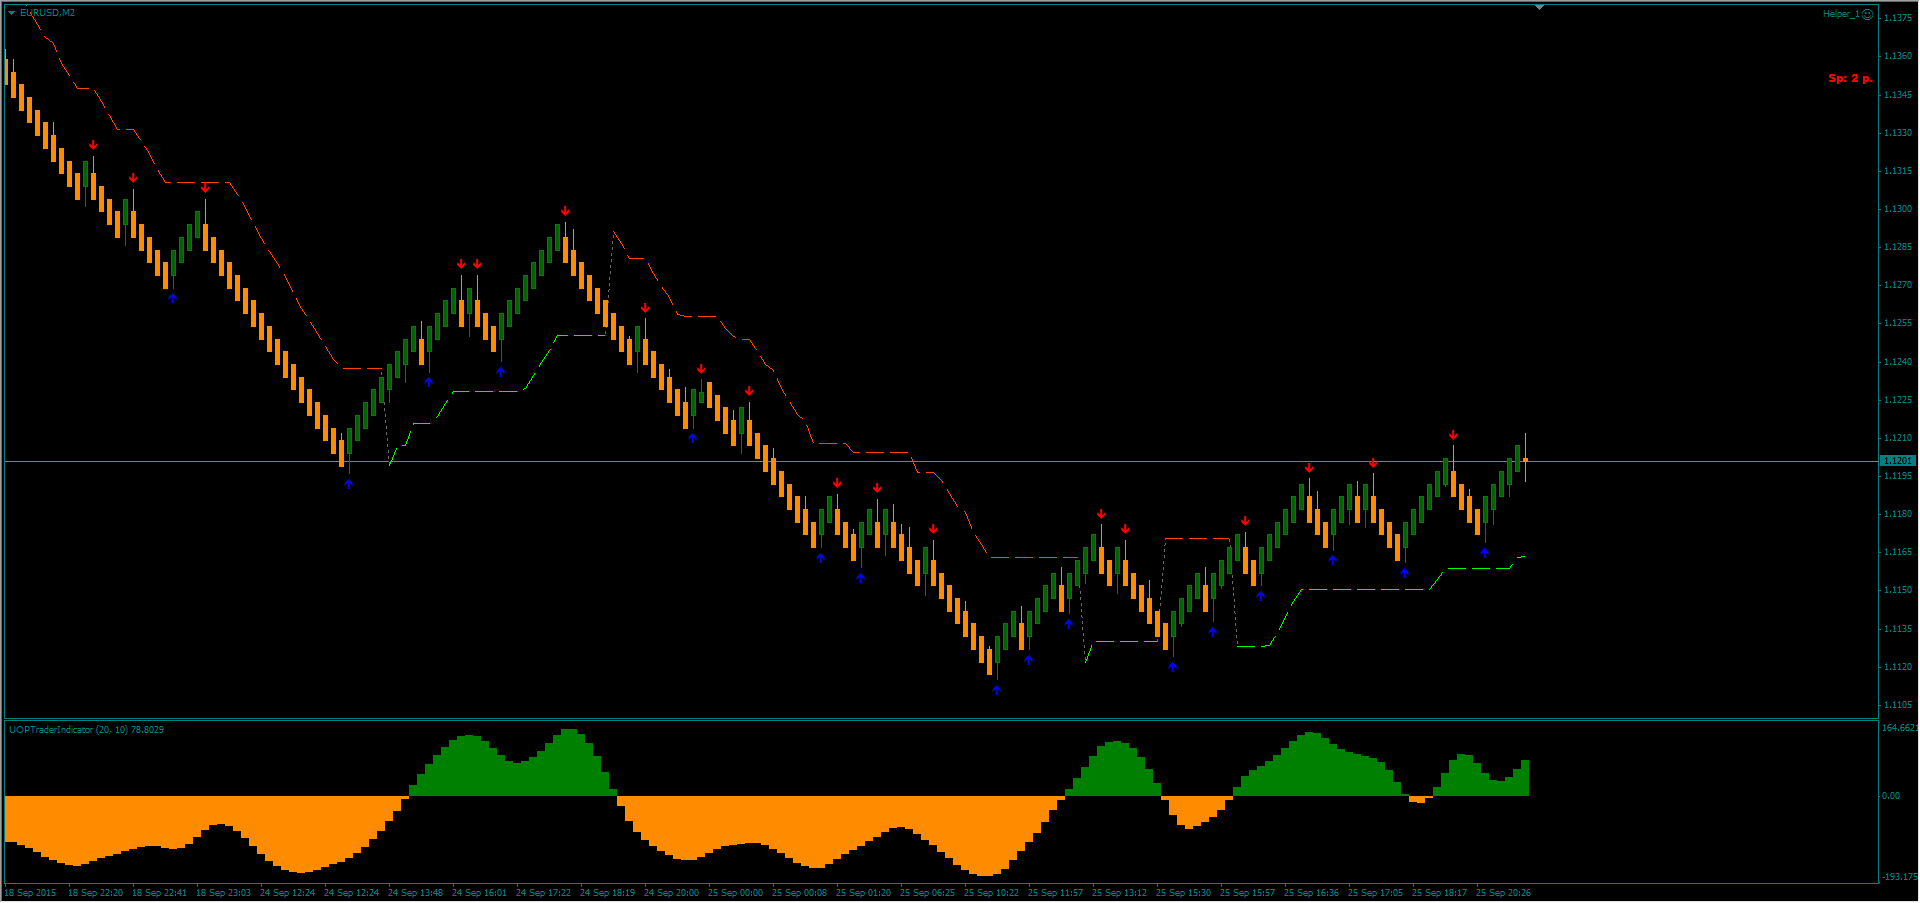Click time axis label 24 Sep 16:01
Viewport: 1920px width, 903px height.
pos(479,893)
